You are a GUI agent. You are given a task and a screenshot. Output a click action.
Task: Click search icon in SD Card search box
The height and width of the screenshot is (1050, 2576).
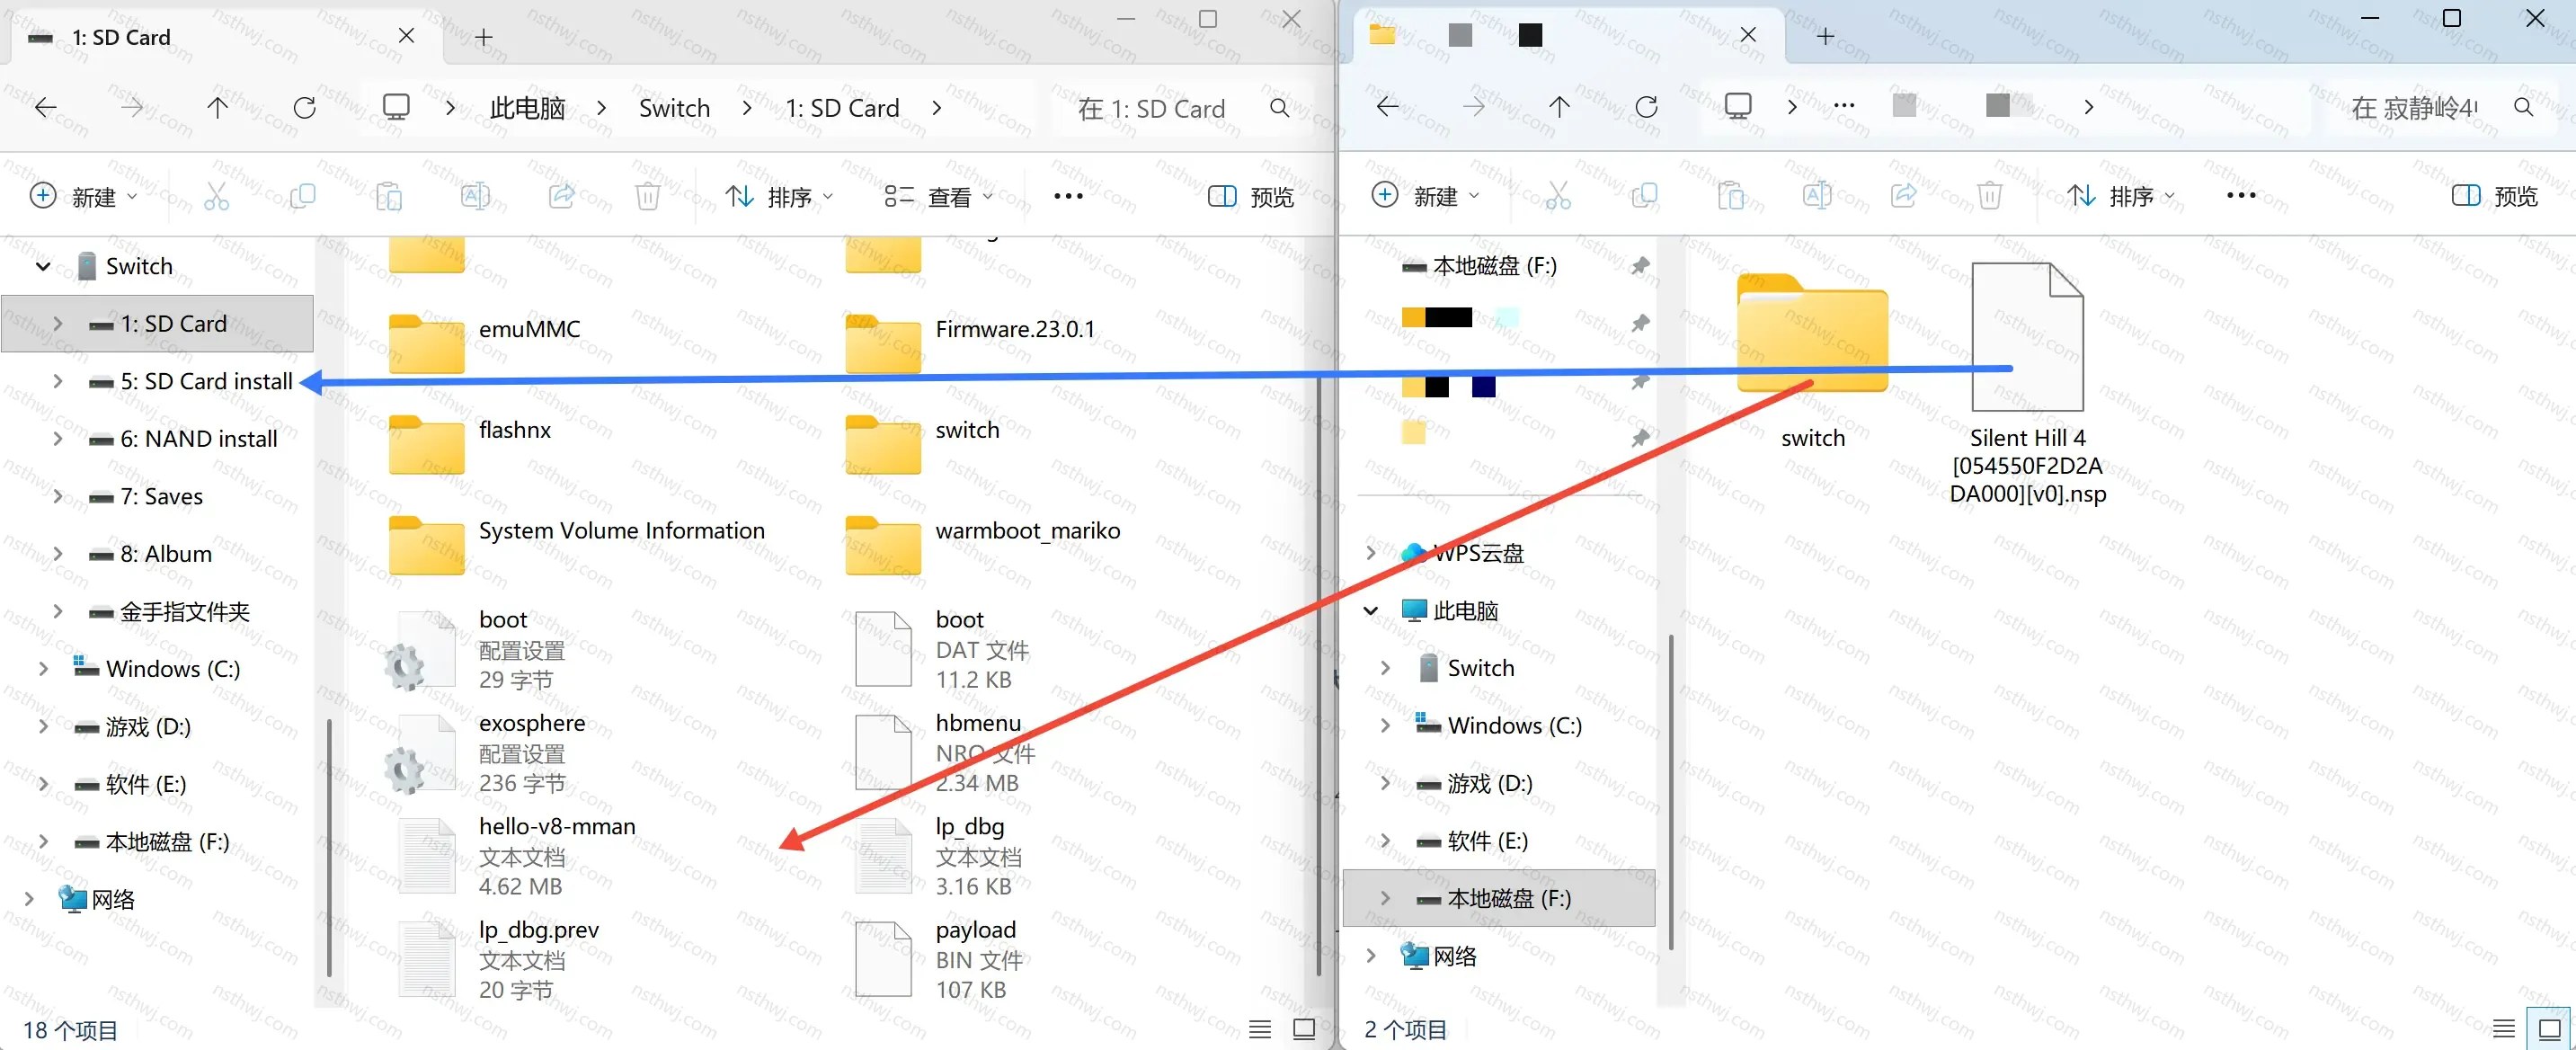[1279, 107]
